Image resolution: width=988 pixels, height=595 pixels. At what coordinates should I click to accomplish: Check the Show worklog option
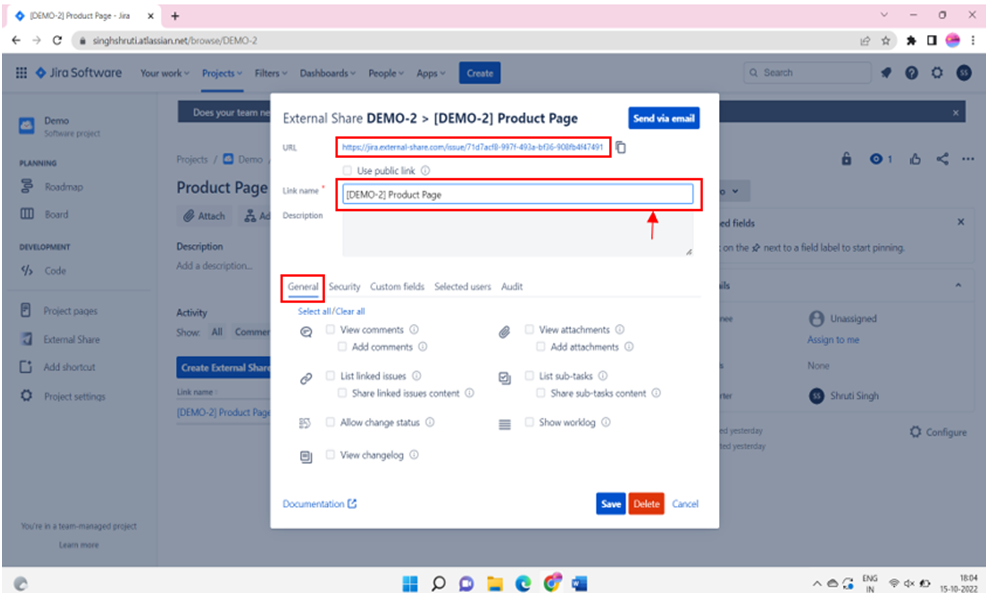pos(529,422)
